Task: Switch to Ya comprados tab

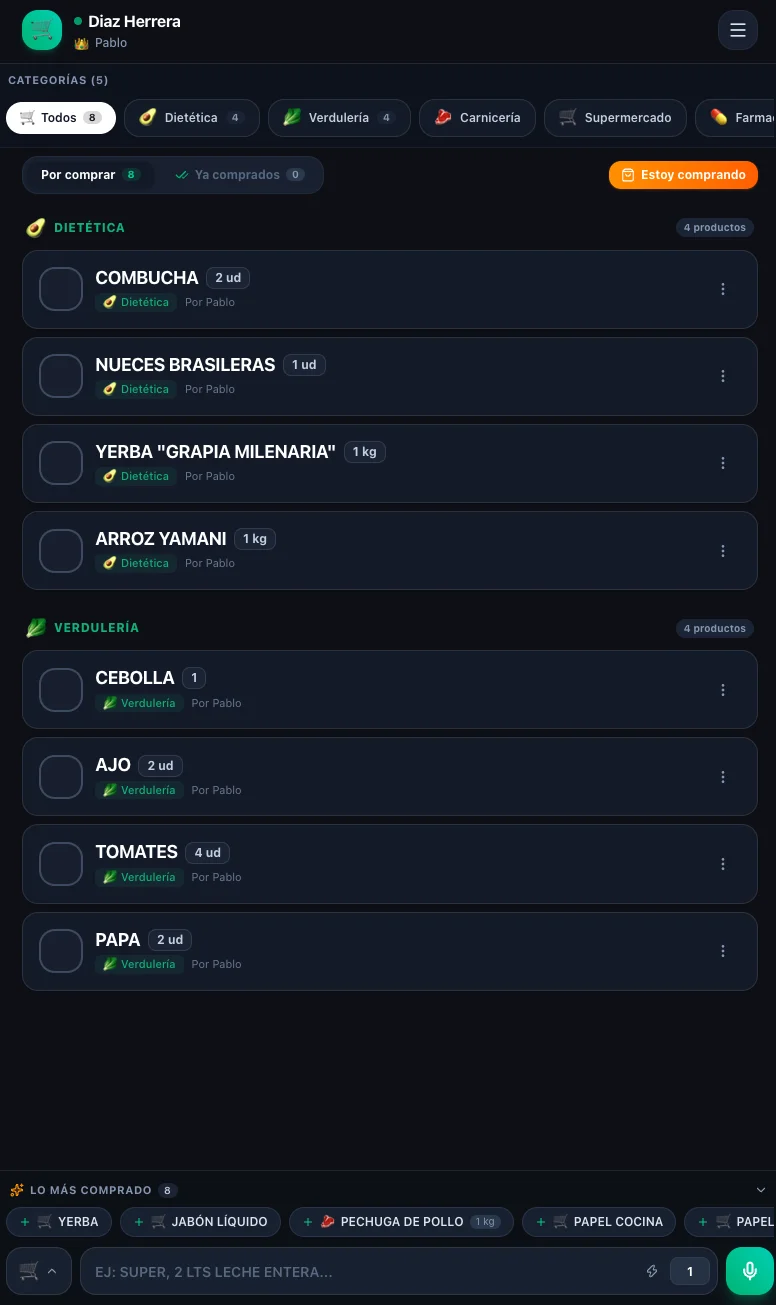Action: (239, 175)
